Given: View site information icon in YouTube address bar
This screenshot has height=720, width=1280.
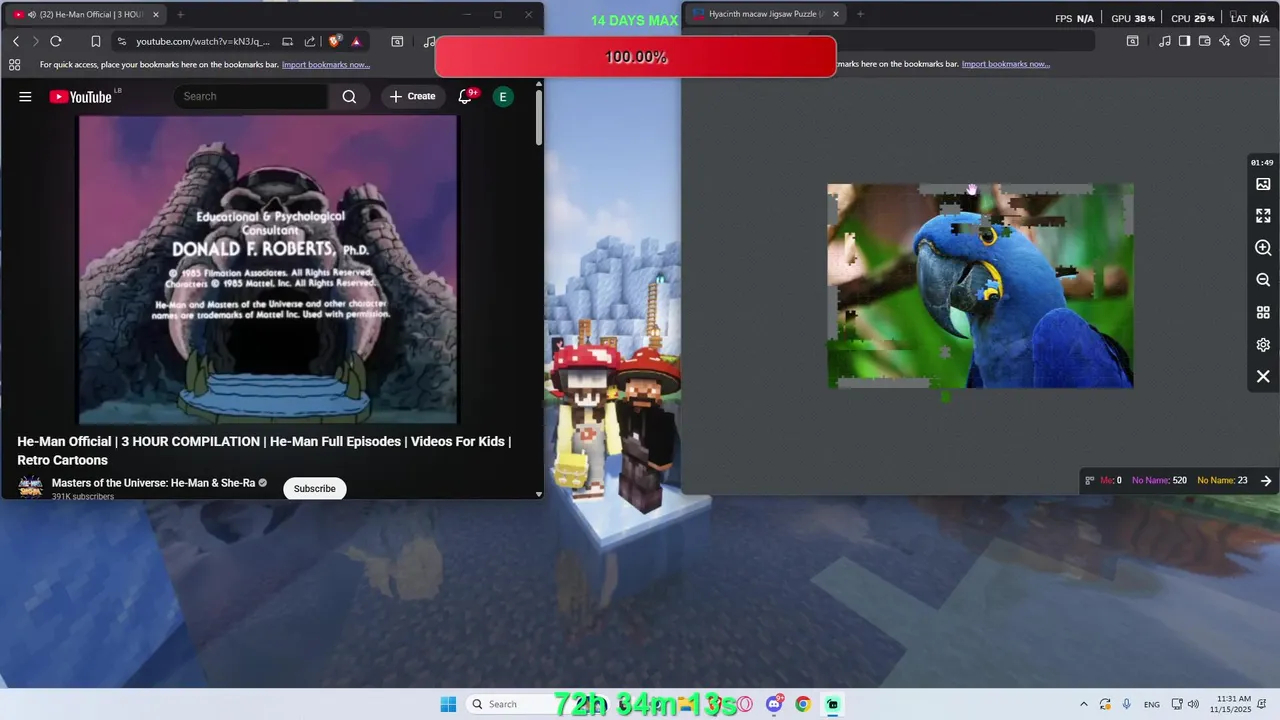Looking at the screenshot, I should pos(122,41).
